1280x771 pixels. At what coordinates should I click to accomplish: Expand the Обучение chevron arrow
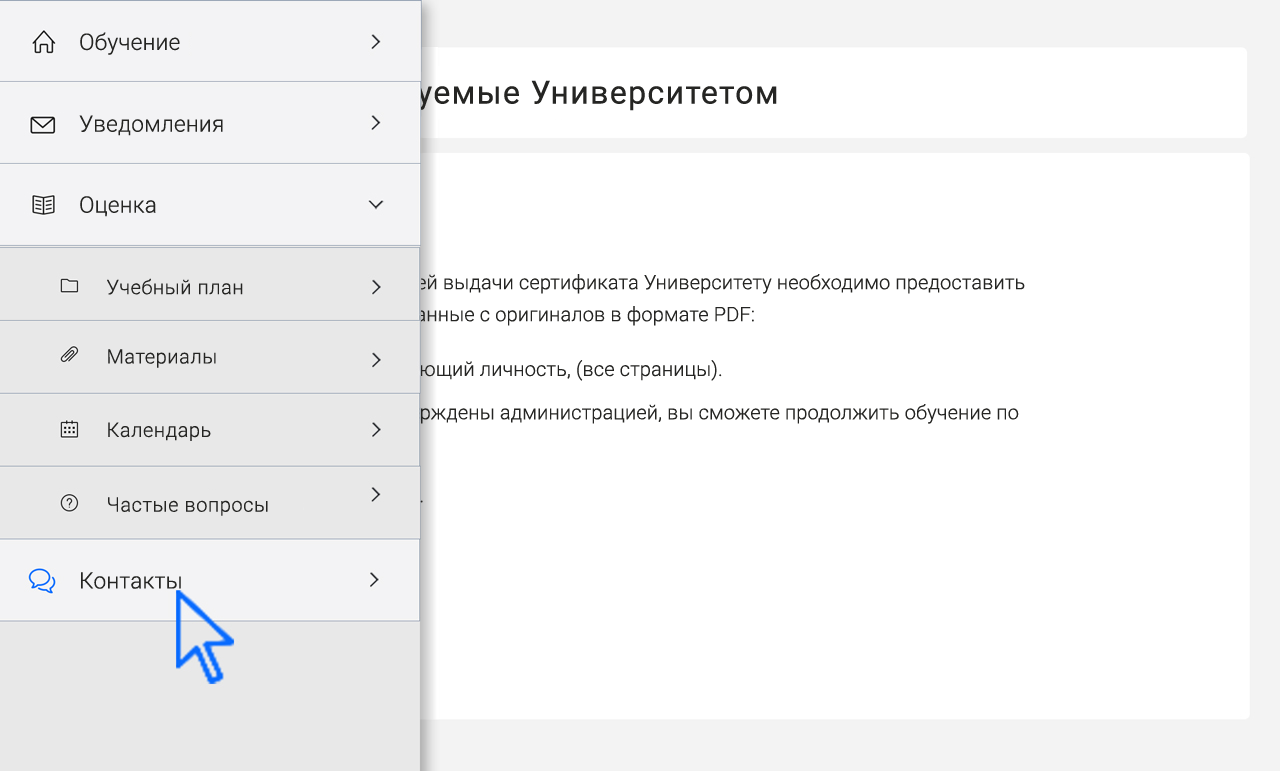point(376,41)
